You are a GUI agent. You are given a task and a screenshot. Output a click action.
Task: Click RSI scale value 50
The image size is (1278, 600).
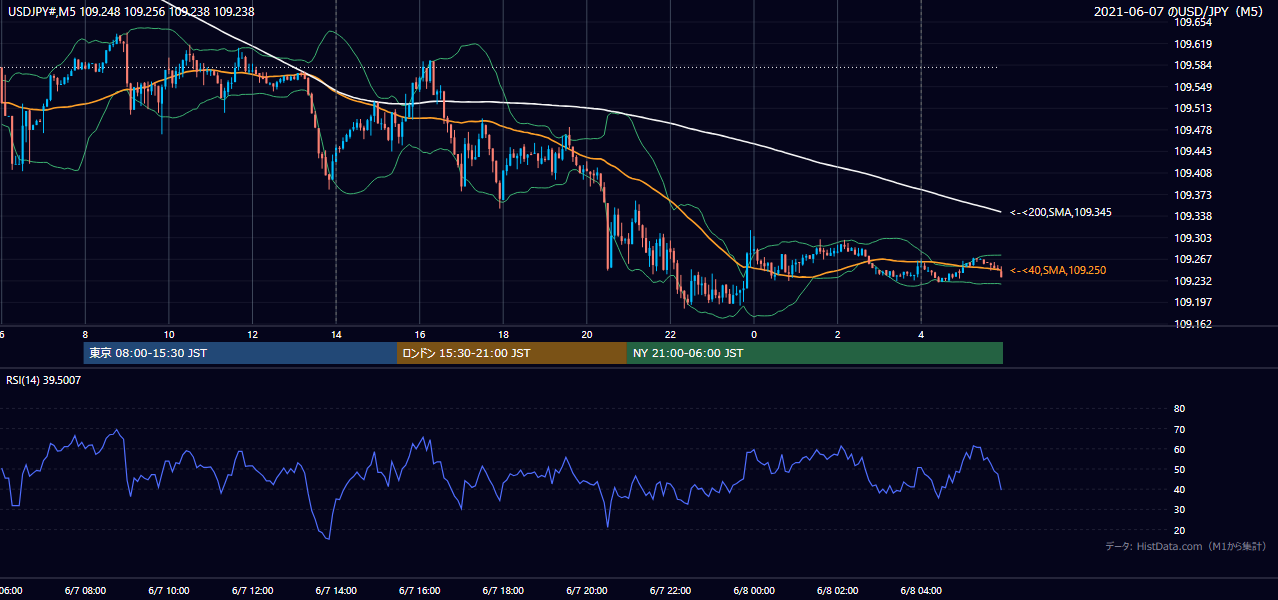(x=1179, y=469)
